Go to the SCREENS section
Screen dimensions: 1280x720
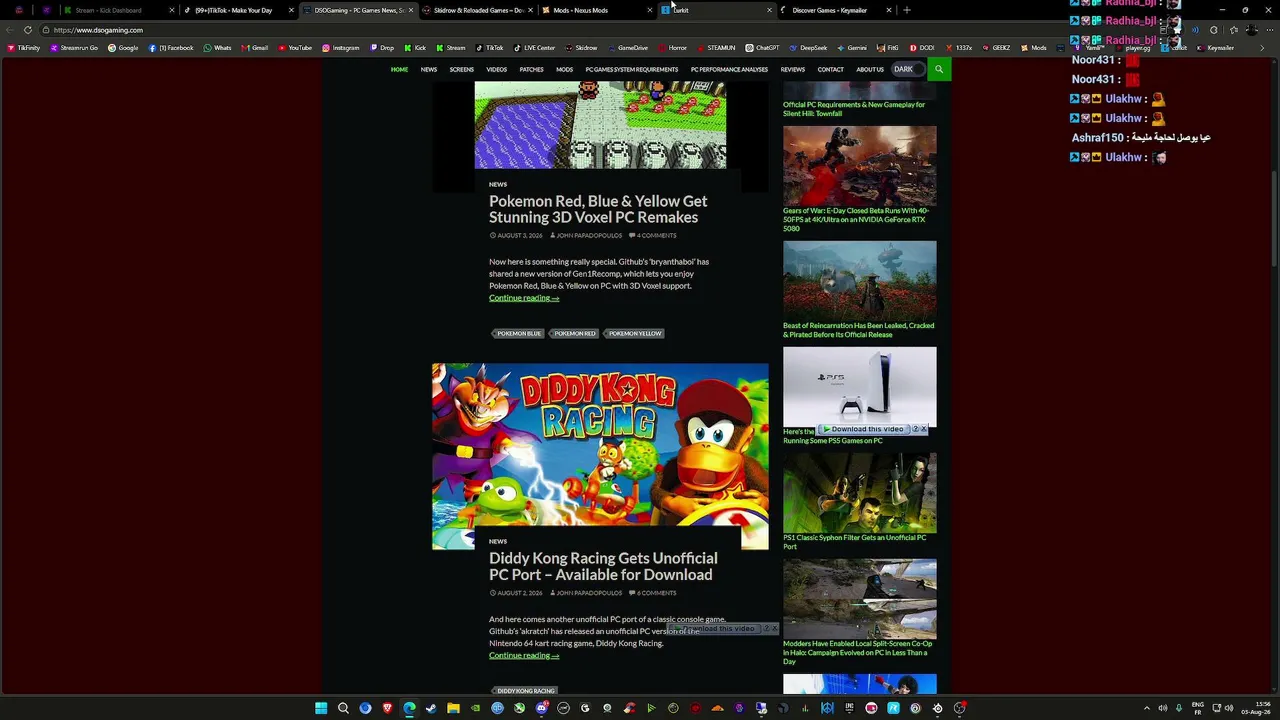point(461,69)
